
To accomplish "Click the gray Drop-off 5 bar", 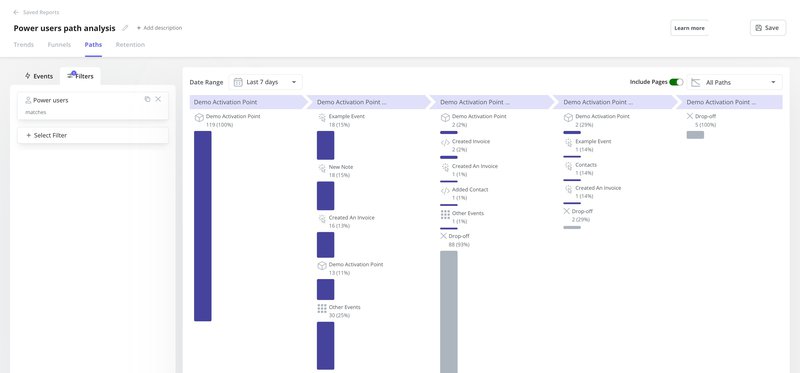I will (695, 135).
